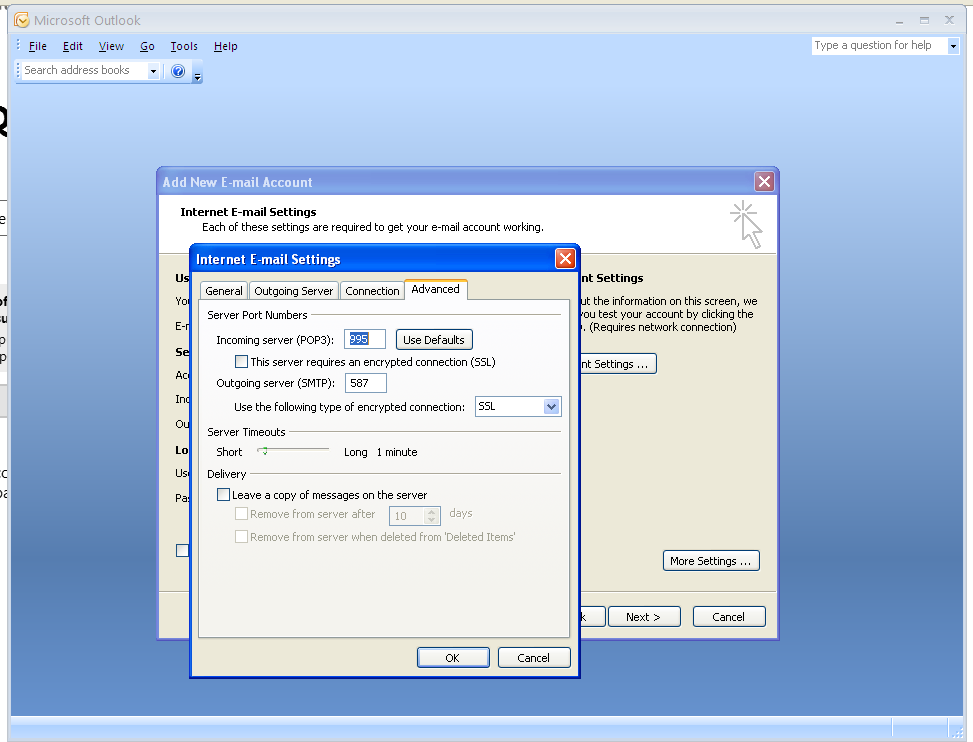Click the Microsoft Outlook title bar icon
Viewport: 973px width, 742px height.
click(22, 20)
